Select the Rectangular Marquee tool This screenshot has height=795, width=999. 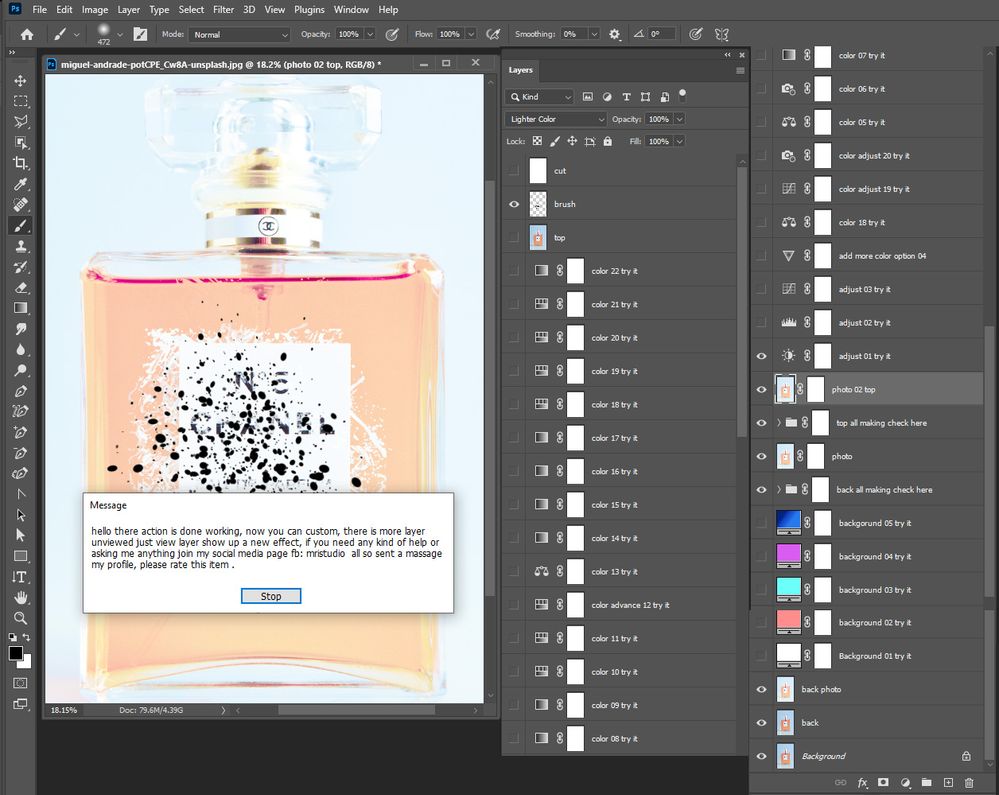tap(20, 101)
